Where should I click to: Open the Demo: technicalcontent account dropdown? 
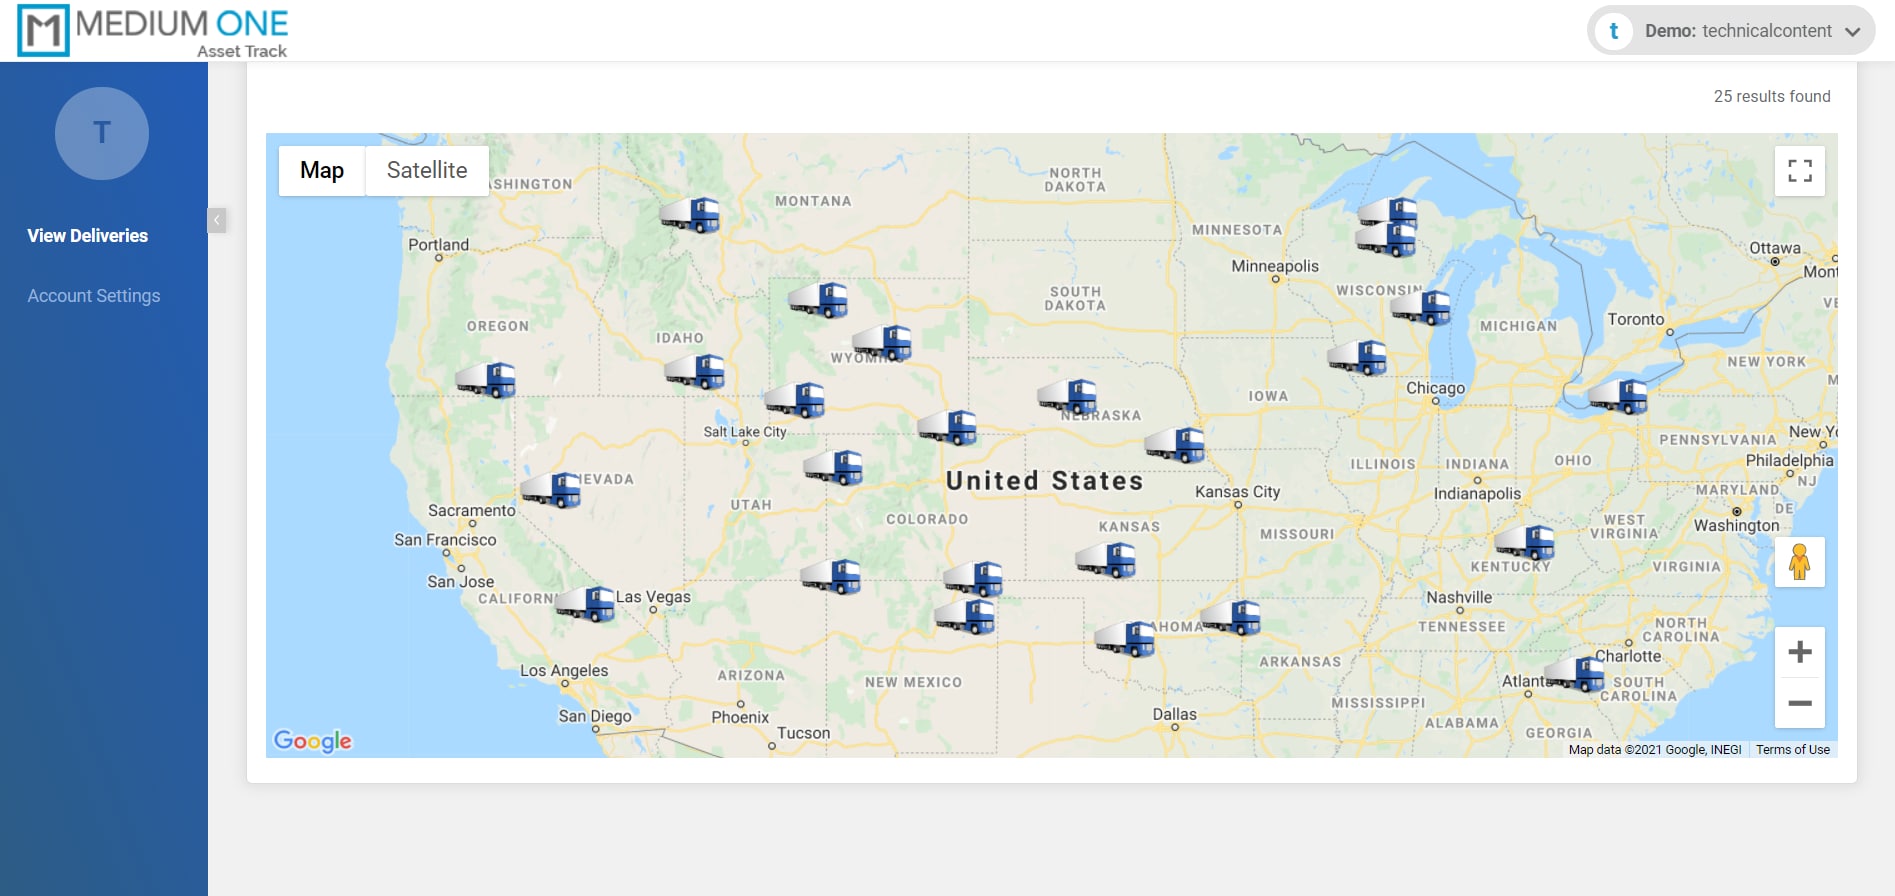click(1731, 31)
